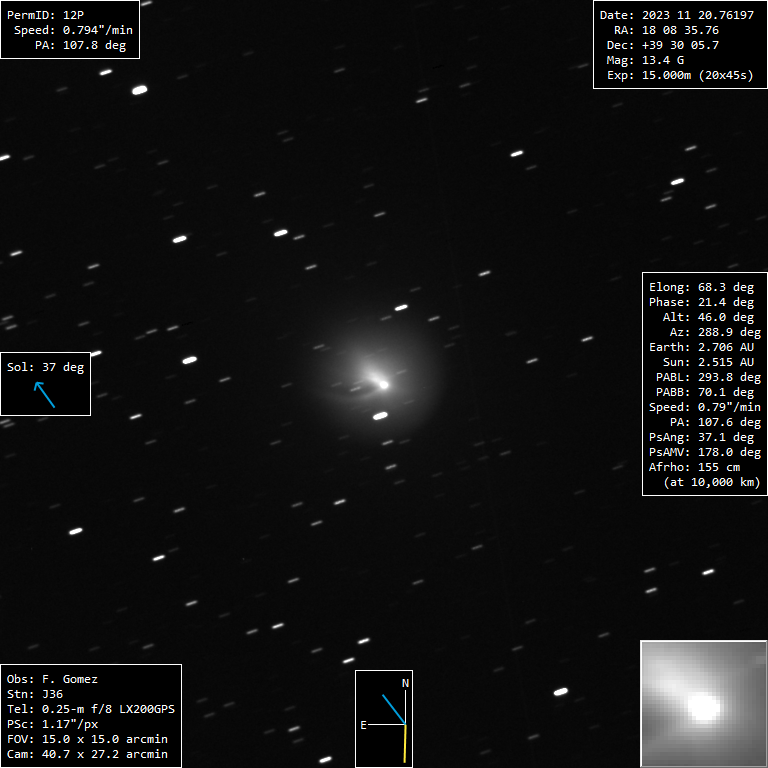The width and height of the screenshot is (768, 768).
Task: Click the 'Obs: F. Gomez' line
Action: point(52,679)
